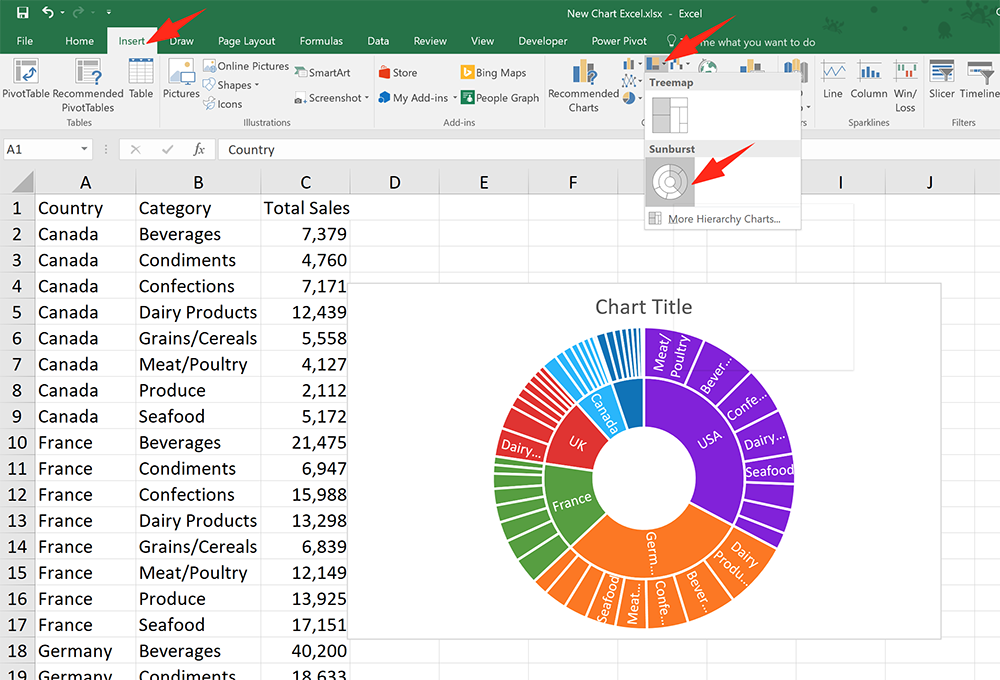Open the Pictures dialog
Image resolution: width=1000 pixels, height=680 pixels.
pos(181,80)
